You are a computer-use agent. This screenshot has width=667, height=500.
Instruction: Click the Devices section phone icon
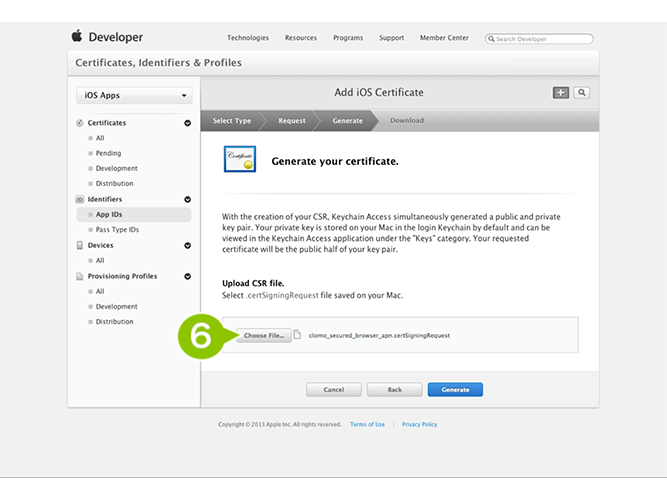[x=80, y=245]
